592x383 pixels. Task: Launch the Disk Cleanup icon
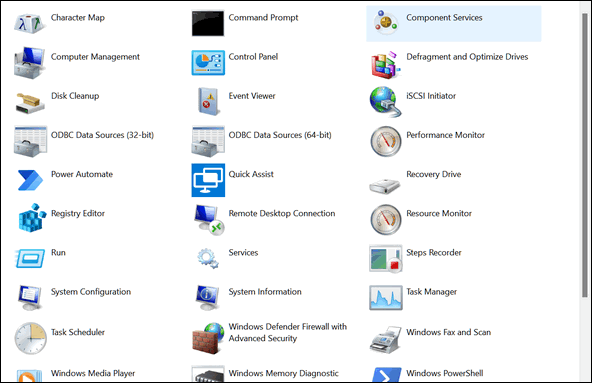pyautogui.click(x=30, y=103)
